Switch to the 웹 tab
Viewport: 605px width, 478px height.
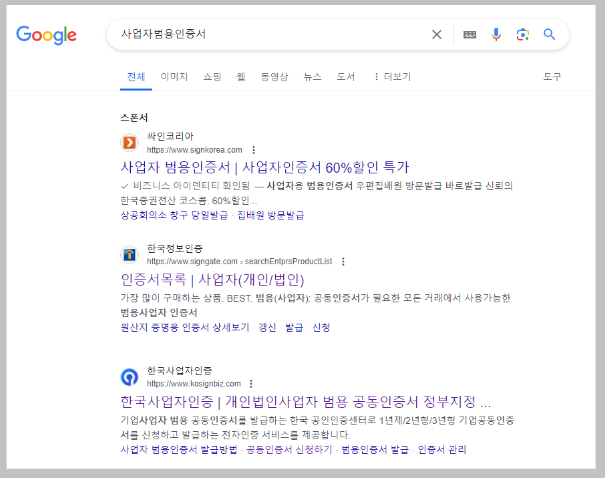click(x=241, y=77)
